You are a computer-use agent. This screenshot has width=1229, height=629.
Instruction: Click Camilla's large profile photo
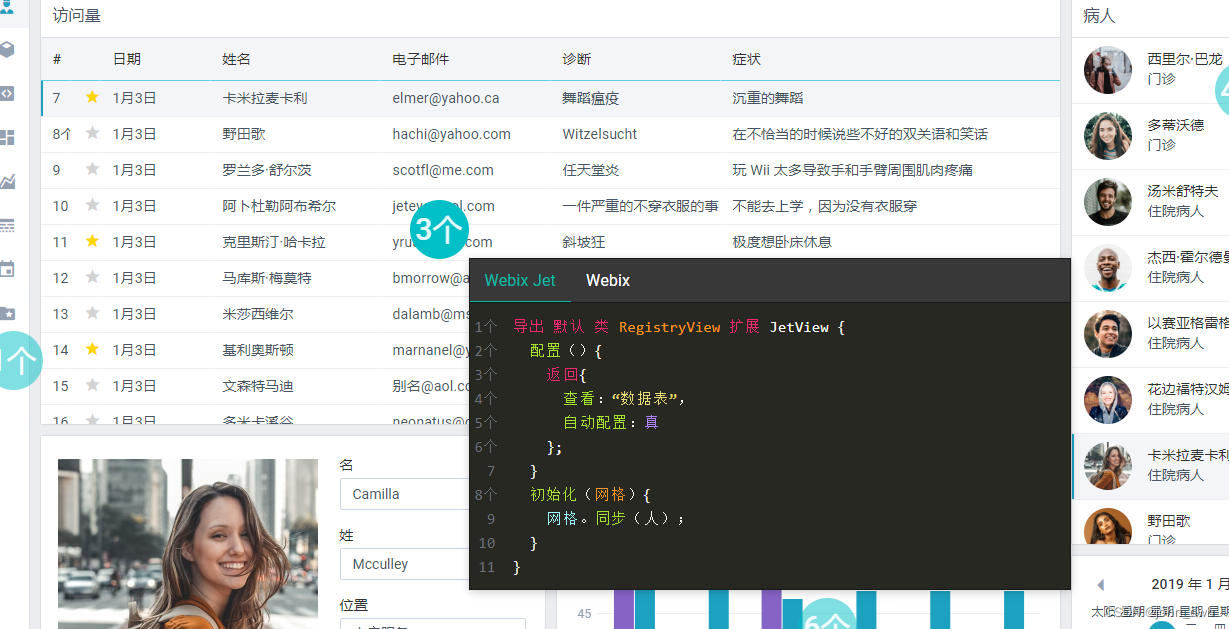coord(188,544)
